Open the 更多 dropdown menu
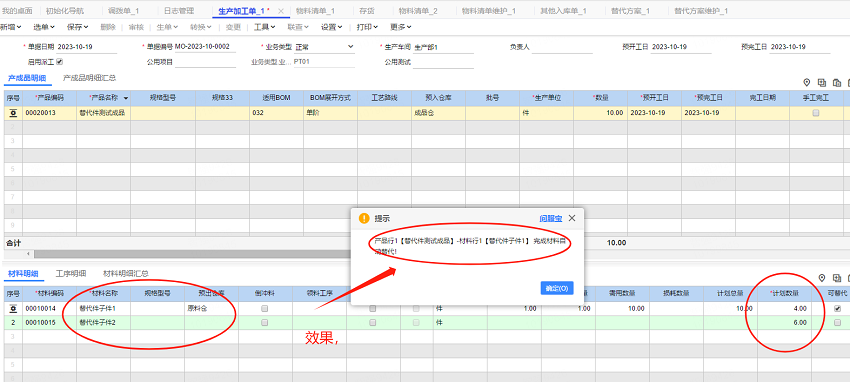This screenshot has height=382, width=850. click(x=401, y=27)
